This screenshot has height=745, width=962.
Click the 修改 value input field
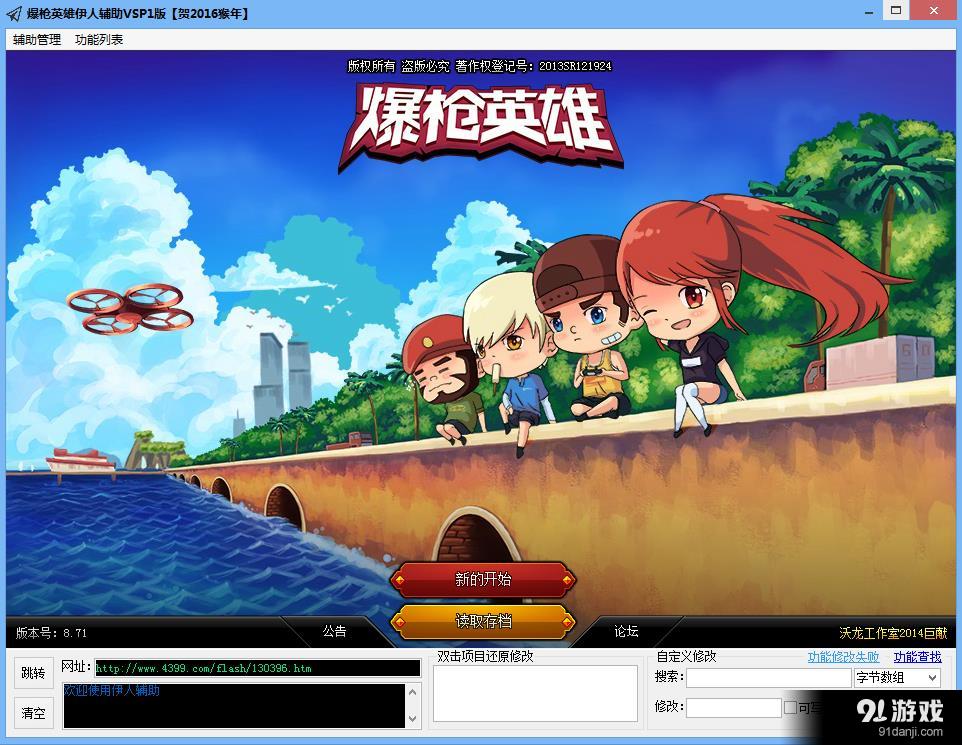[734, 708]
